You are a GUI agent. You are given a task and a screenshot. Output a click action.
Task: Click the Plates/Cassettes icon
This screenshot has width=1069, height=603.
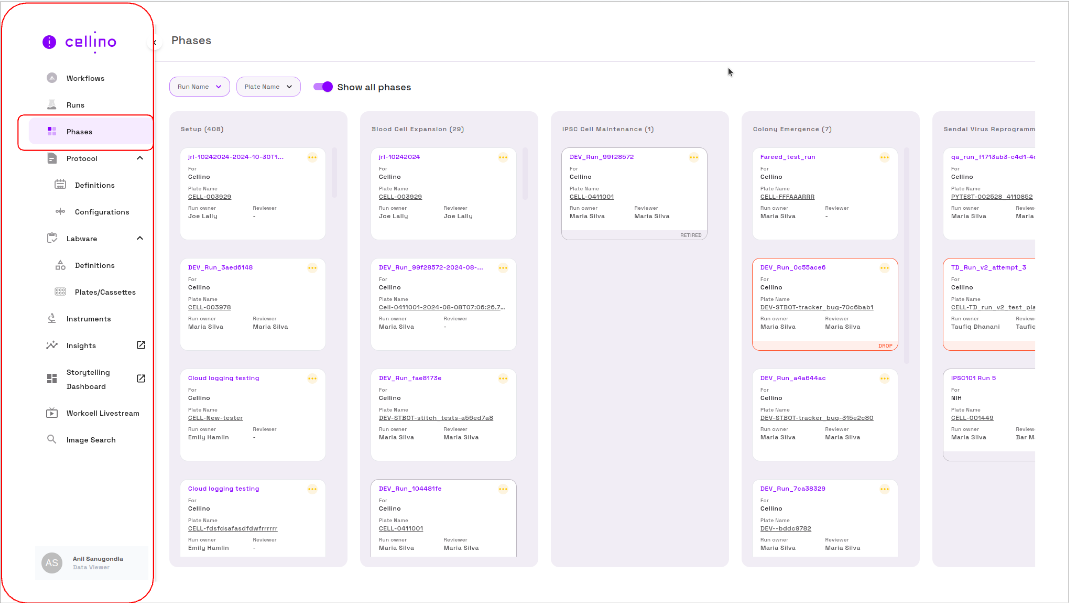60,292
